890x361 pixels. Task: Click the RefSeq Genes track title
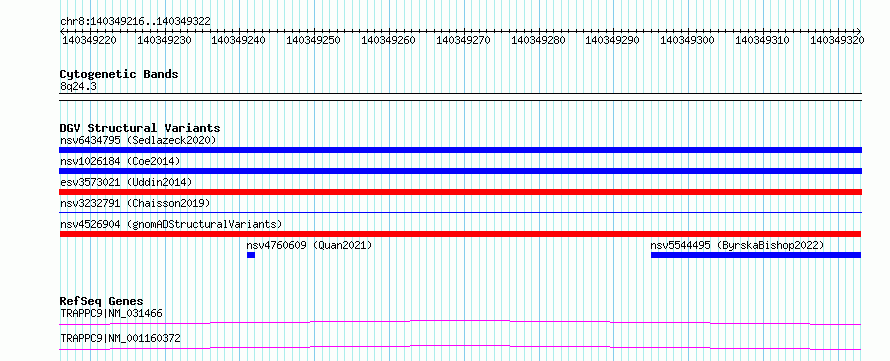tap(102, 301)
